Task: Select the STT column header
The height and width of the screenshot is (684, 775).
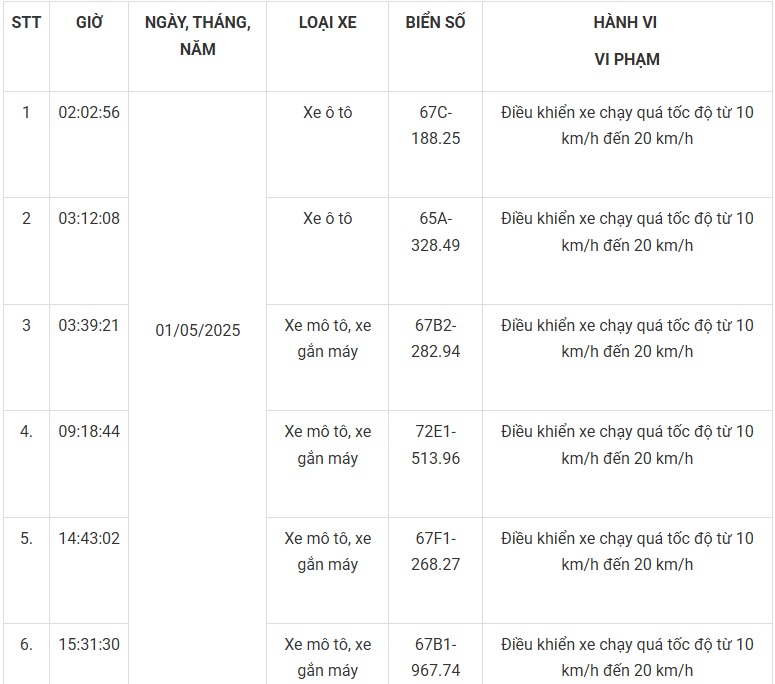Action: [x=26, y=23]
